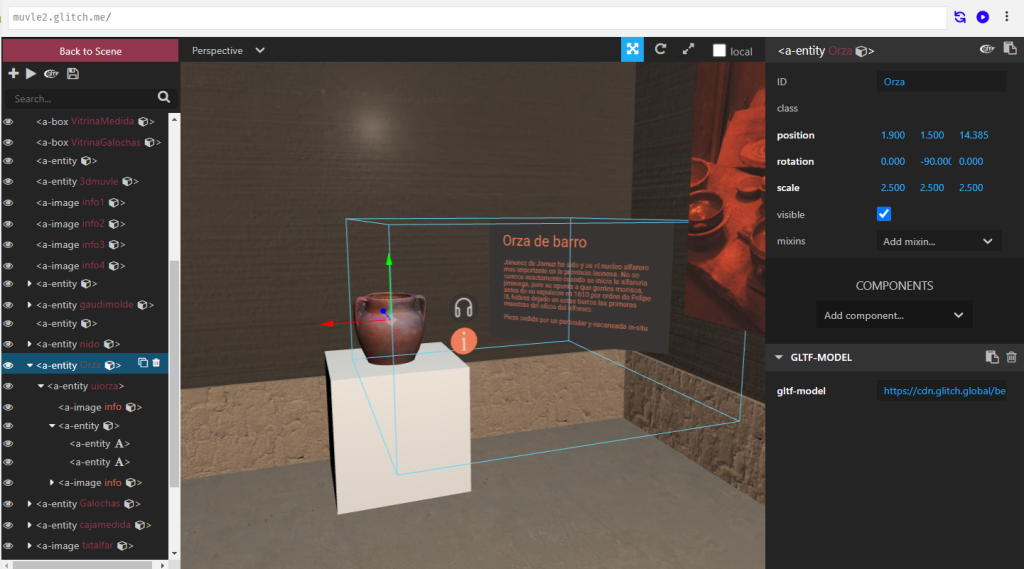Remove the GLTF-MODEL component via trash icon

click(1011, 357)
